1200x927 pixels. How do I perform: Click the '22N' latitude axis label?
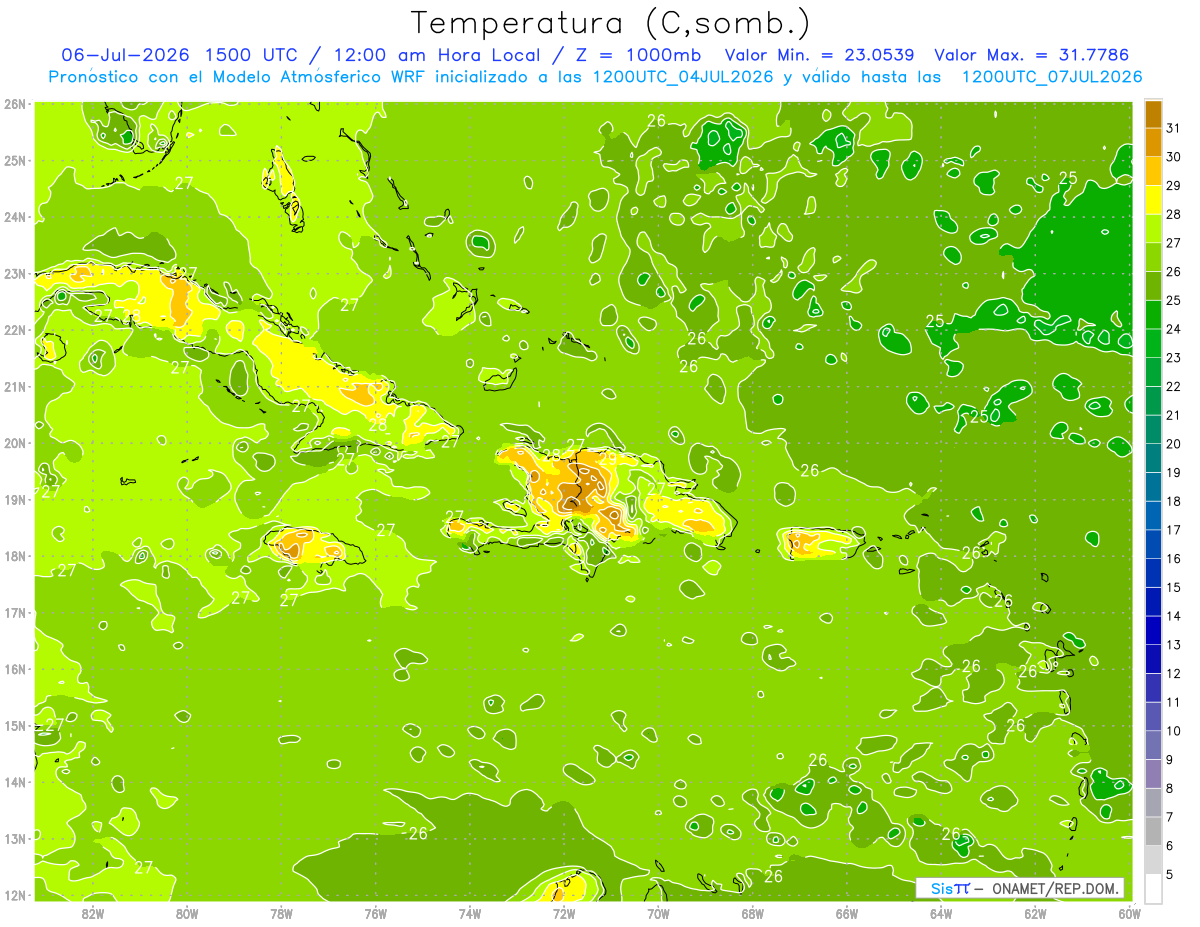click(x=15, y=330)
